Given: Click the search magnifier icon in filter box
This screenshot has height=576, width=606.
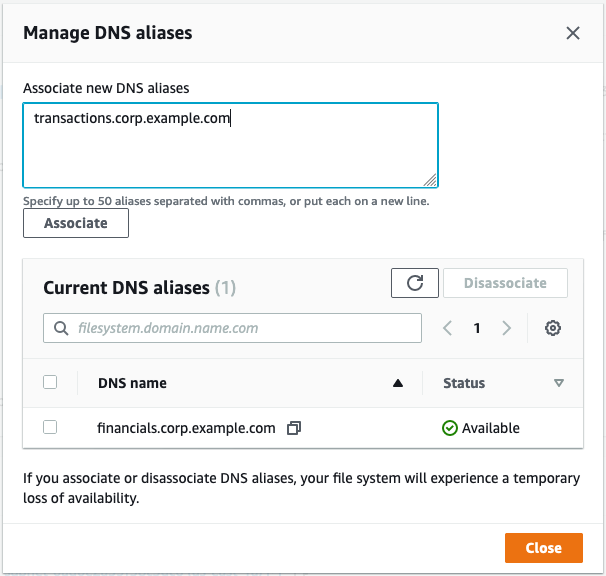Looking at the screenshot, I should point(61,328).
